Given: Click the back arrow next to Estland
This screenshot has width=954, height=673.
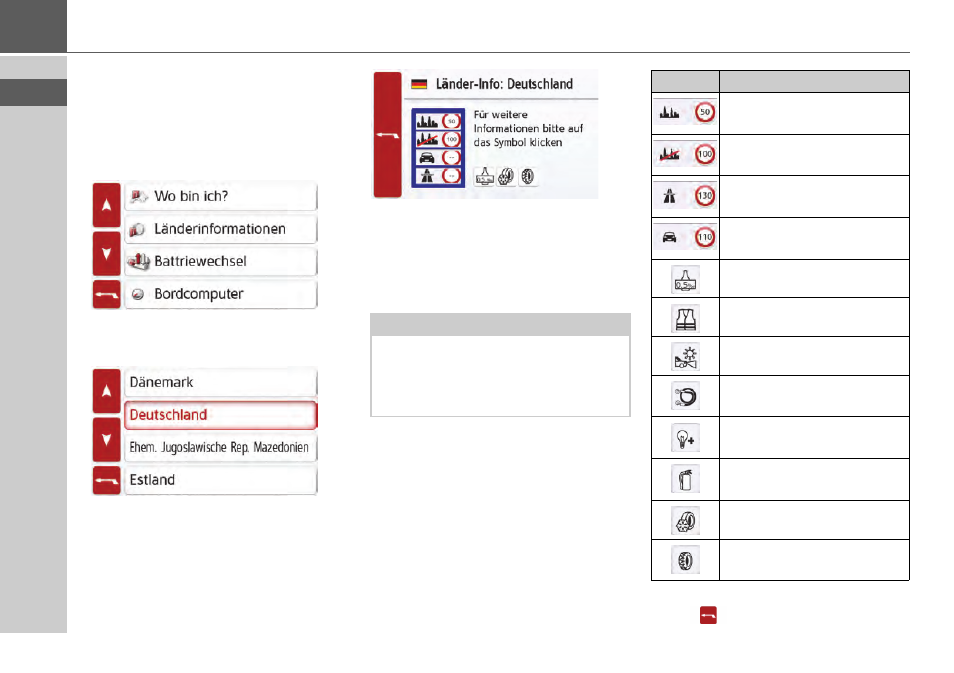Looking at the screenshot, I should [106, 481].
